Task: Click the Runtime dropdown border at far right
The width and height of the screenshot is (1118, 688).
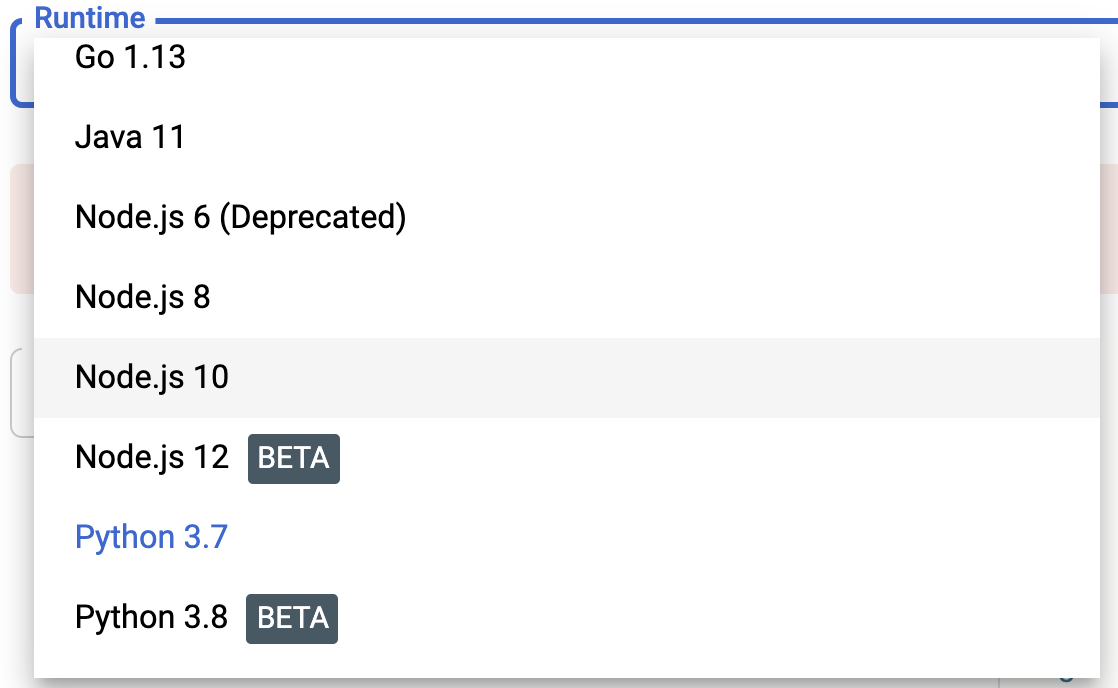Action: (1109, 105)
